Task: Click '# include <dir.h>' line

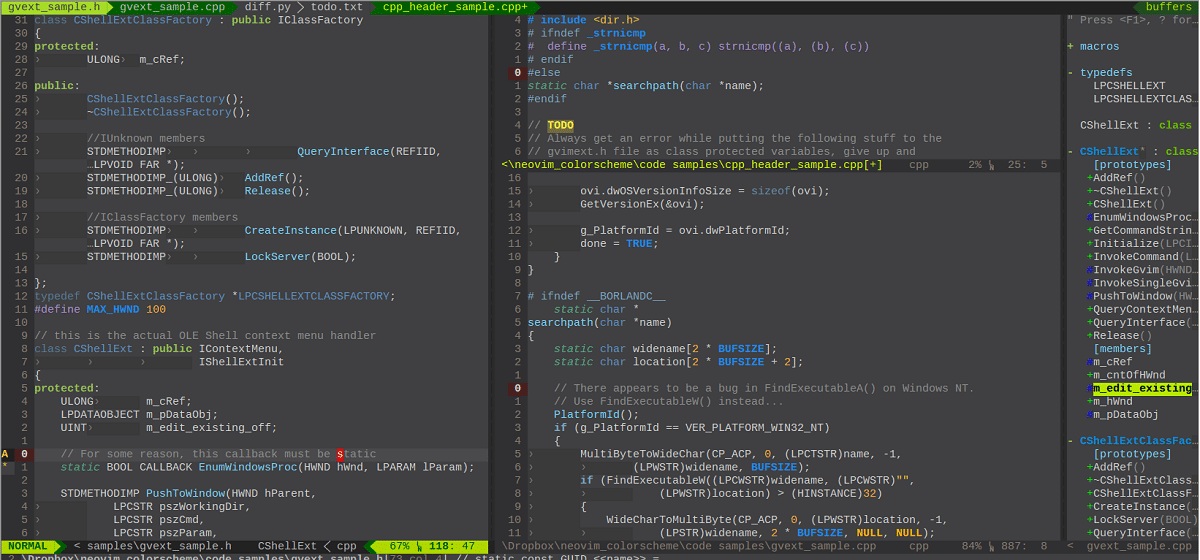Action: [584, 20]
